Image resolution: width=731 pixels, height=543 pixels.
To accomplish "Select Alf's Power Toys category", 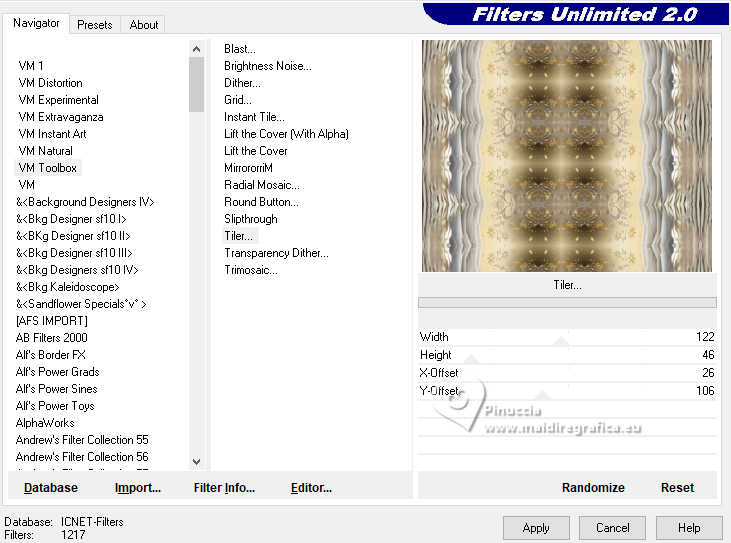I will (x=55, y=406).
